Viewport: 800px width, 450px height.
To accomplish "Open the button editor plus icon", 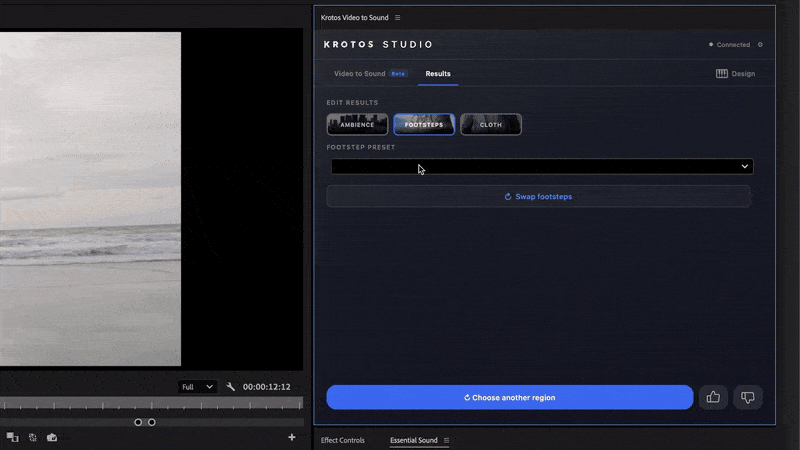I will click(x=291, y=437).
